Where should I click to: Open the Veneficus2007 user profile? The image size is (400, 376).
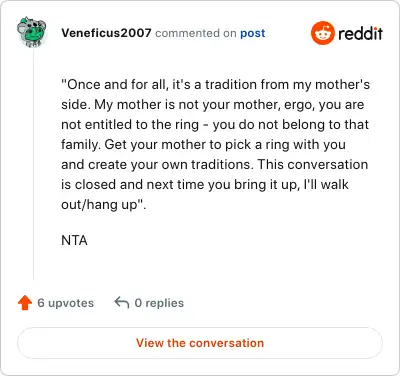106,33
